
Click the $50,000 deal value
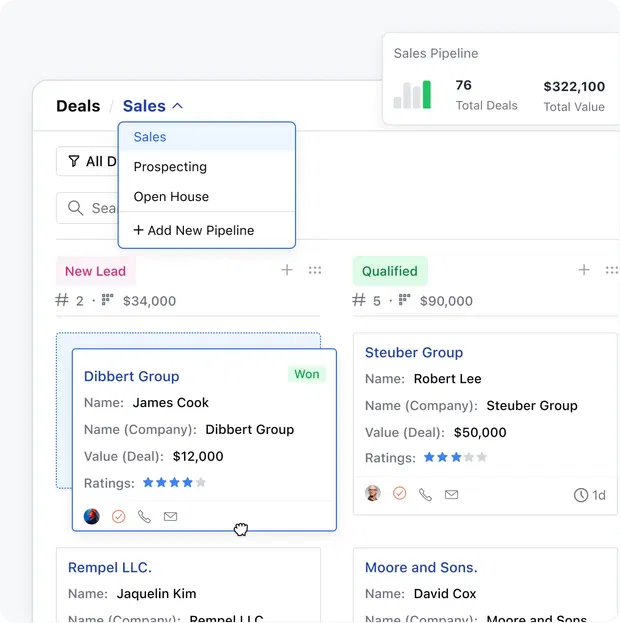[480, 432]
